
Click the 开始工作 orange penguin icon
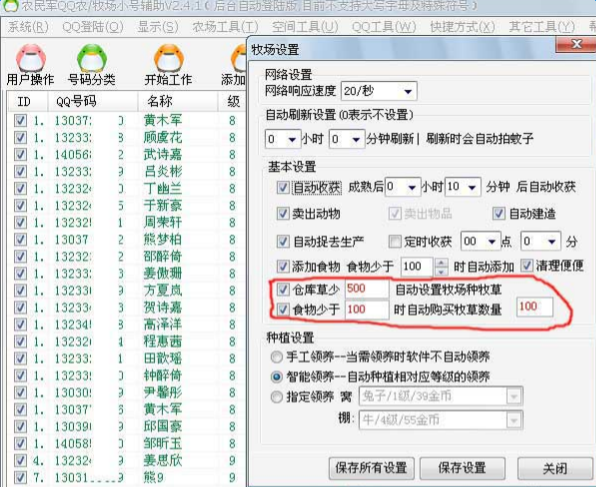[168, 58]
